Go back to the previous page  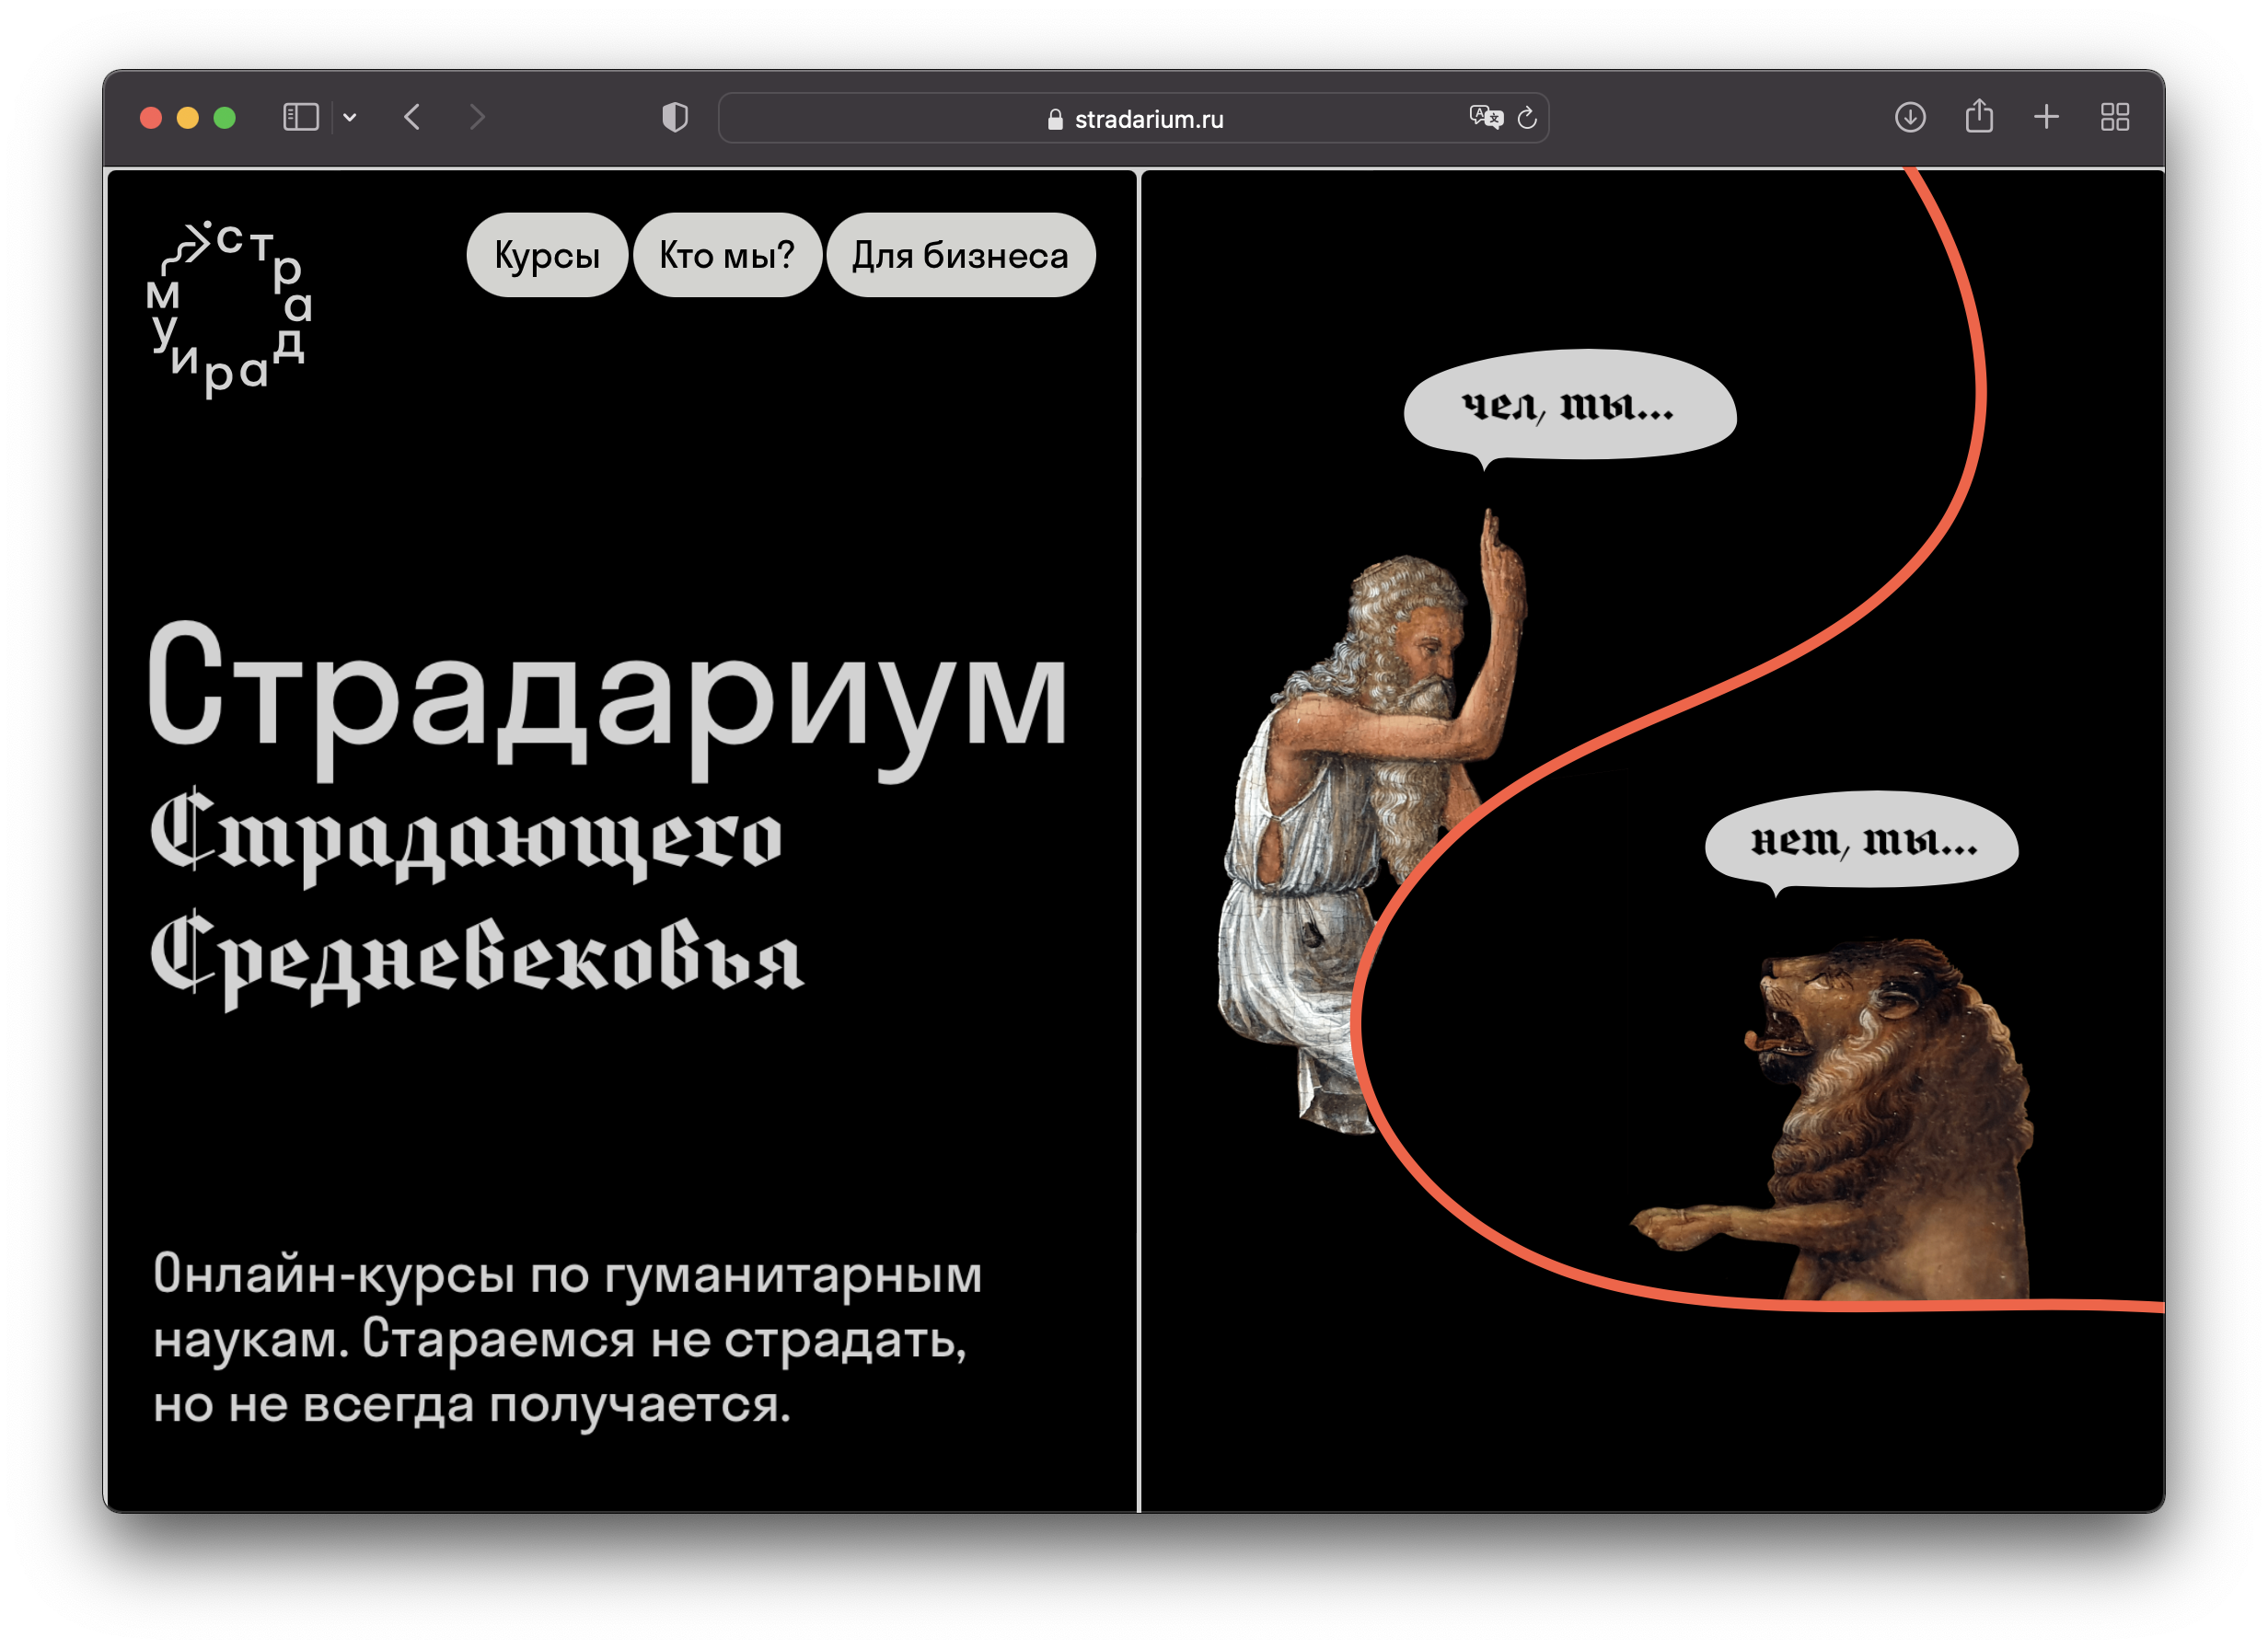point(412,118)
